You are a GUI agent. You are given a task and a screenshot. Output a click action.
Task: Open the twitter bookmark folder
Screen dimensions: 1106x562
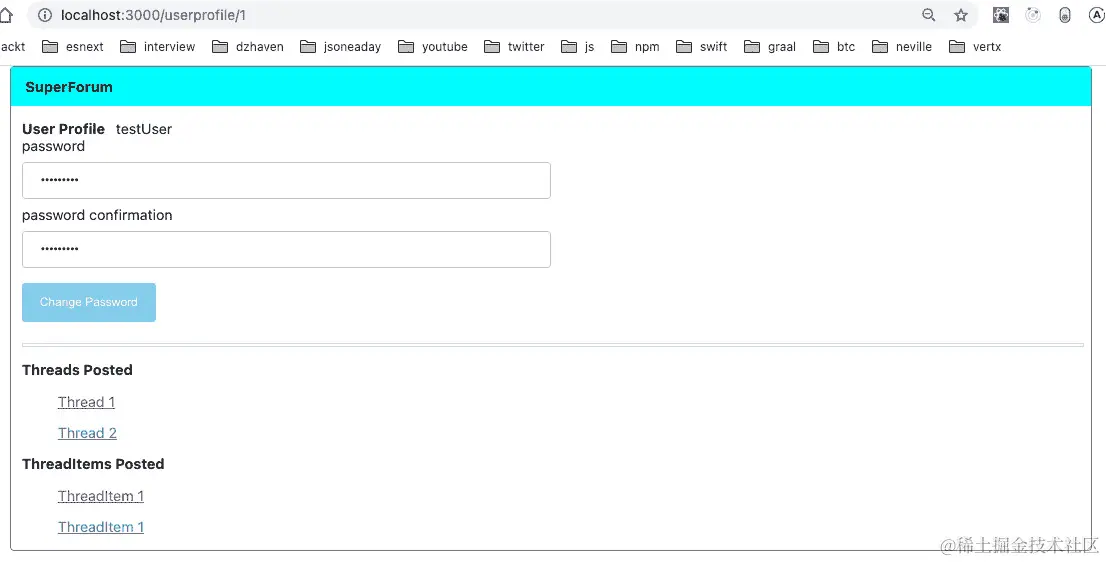[514, 47]
